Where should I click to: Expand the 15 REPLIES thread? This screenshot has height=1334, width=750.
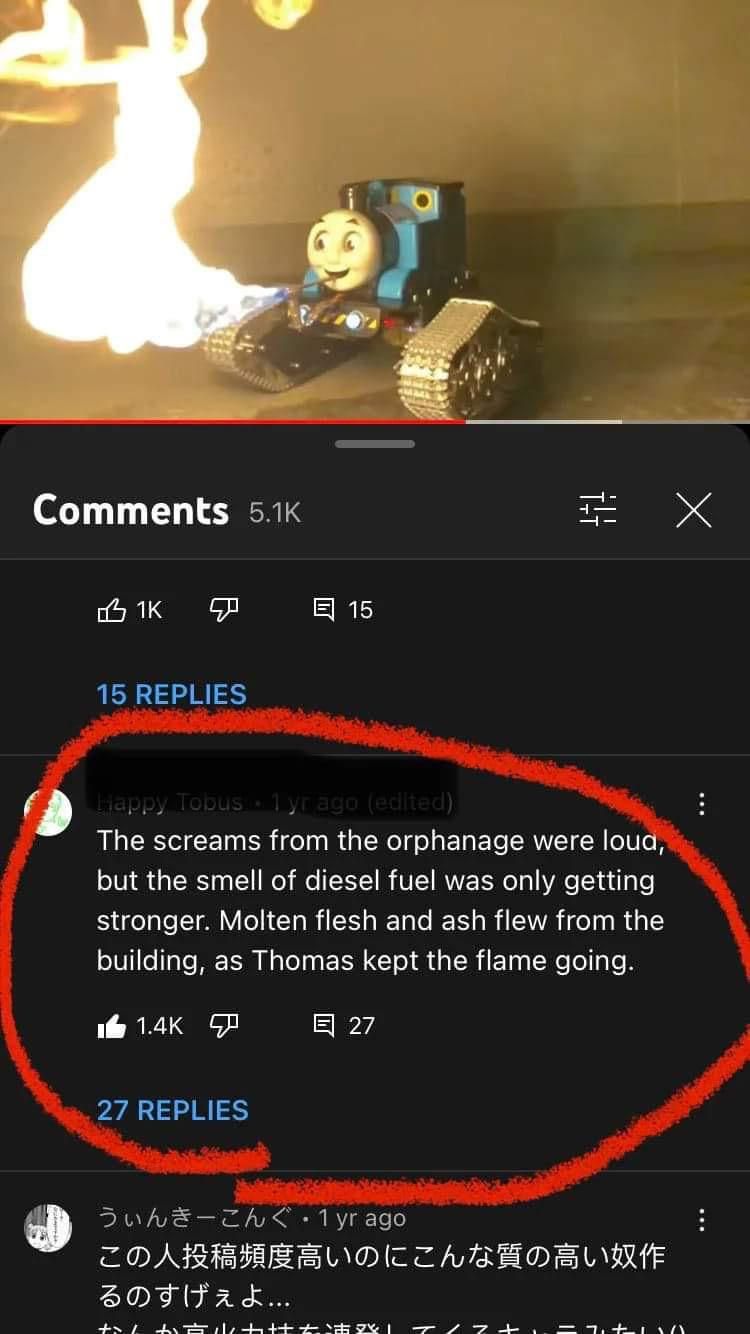[171, 694]
